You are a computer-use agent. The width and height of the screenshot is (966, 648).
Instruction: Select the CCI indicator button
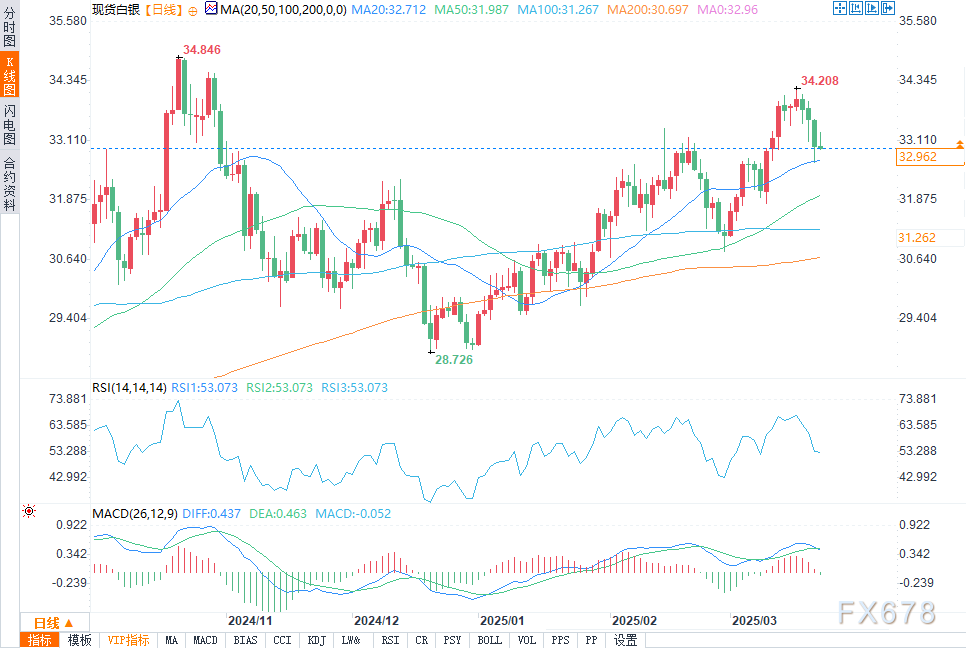282,640
